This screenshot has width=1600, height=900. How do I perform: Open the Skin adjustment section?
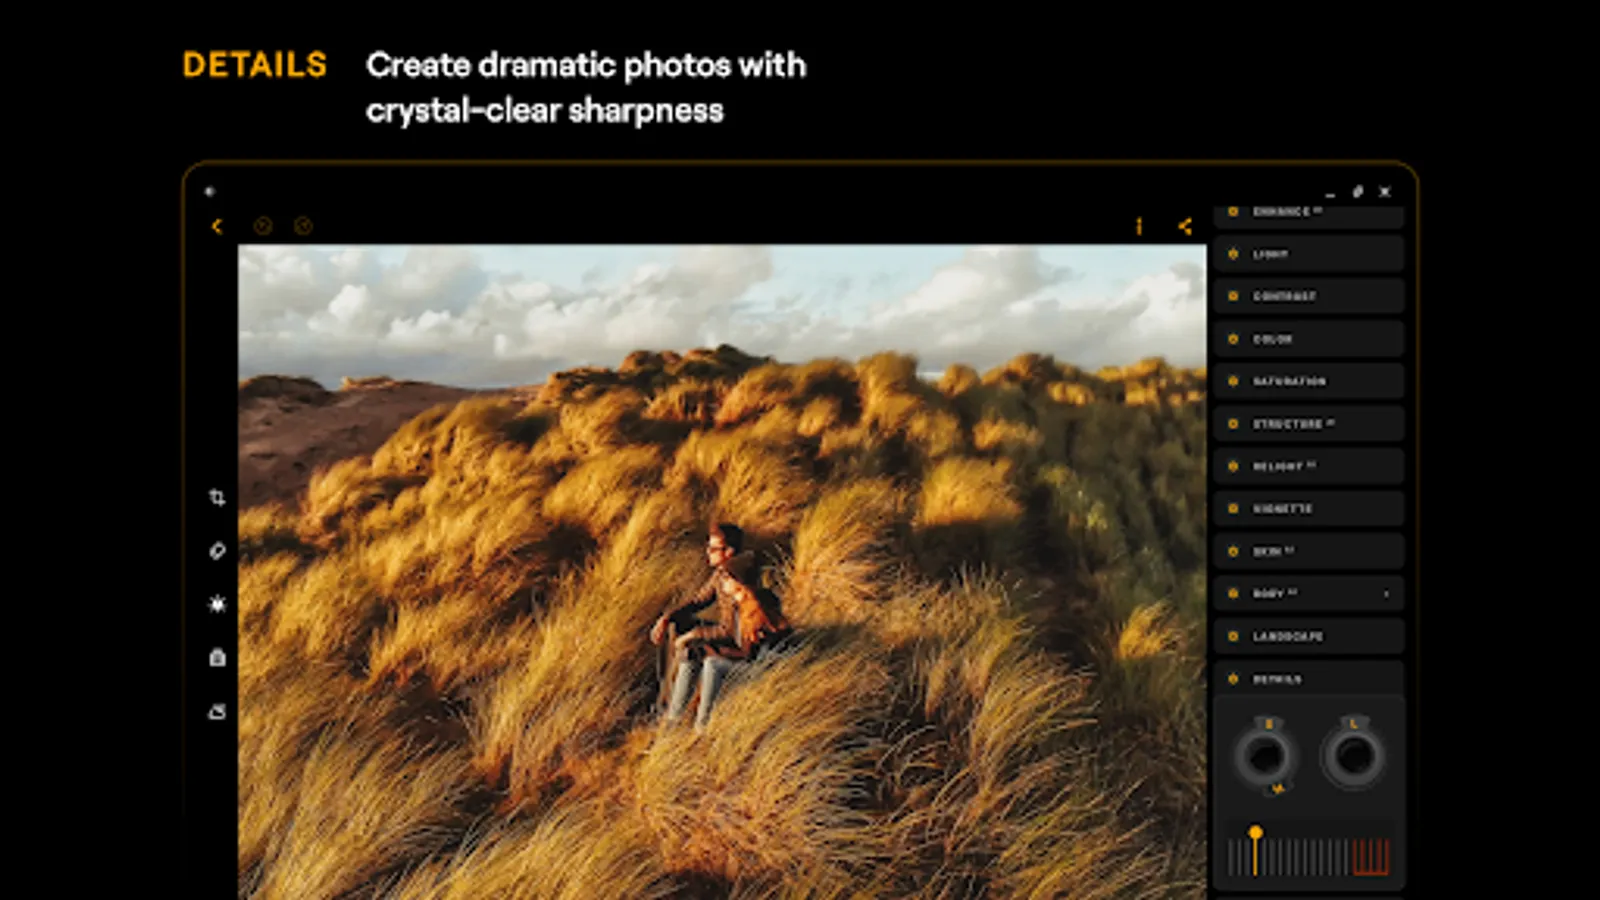click(x=1308, y=551)
